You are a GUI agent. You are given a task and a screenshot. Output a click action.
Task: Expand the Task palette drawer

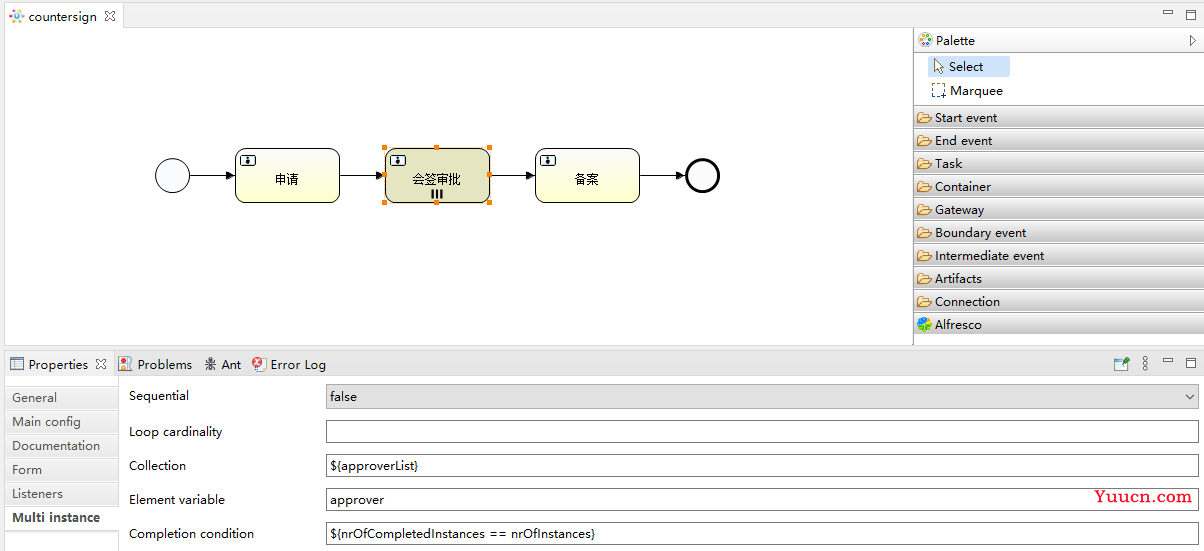tap(1058, 163)
